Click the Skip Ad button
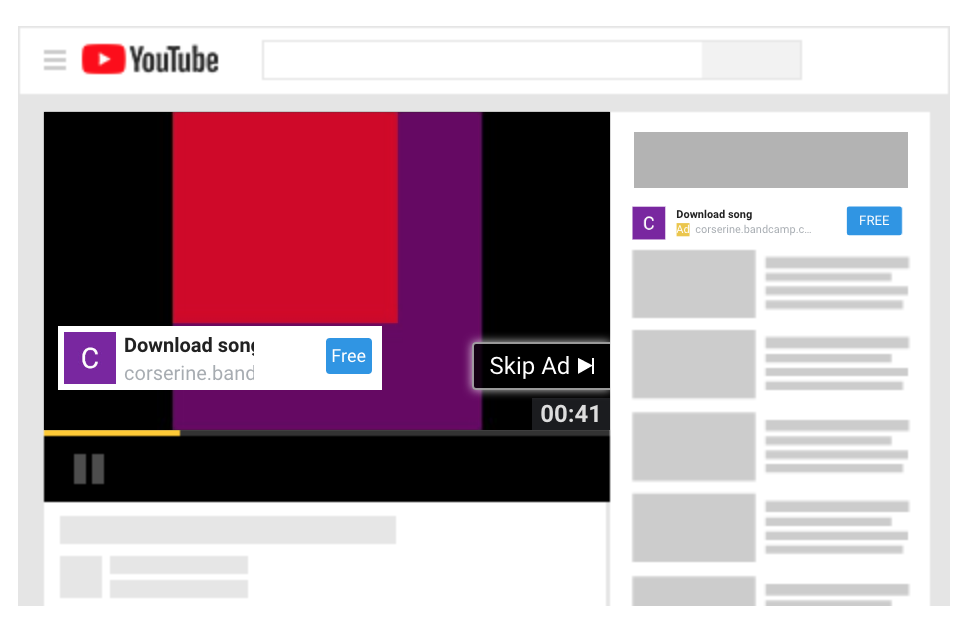Viewport: 978px width, 642px height. [x=541, y=366]
